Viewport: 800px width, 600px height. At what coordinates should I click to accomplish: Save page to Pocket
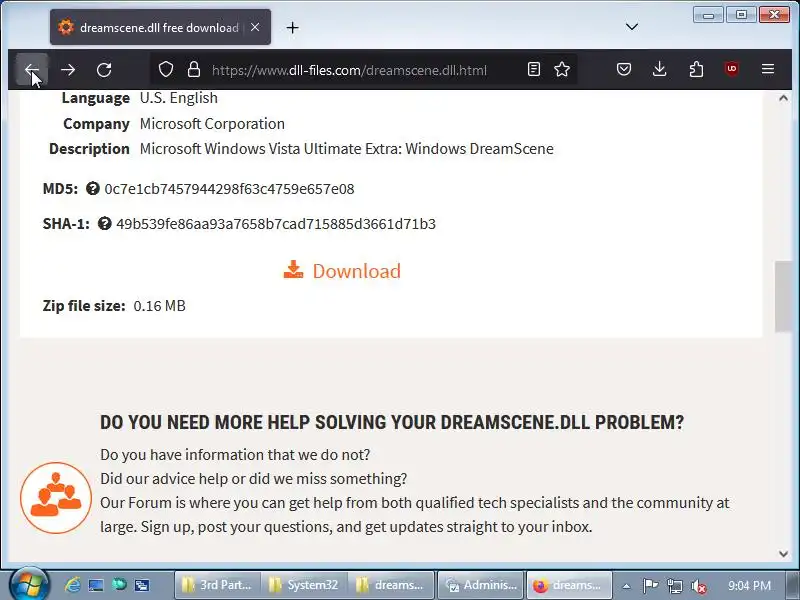[x=623, y=69]
